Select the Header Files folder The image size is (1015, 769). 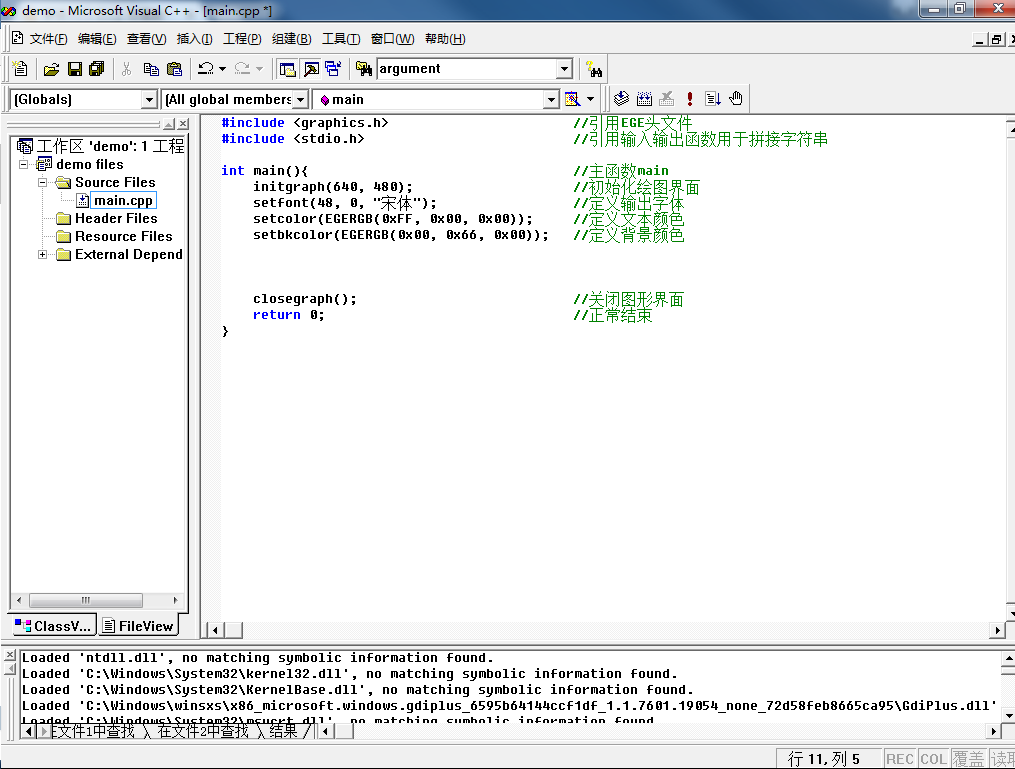coord(116,219)
